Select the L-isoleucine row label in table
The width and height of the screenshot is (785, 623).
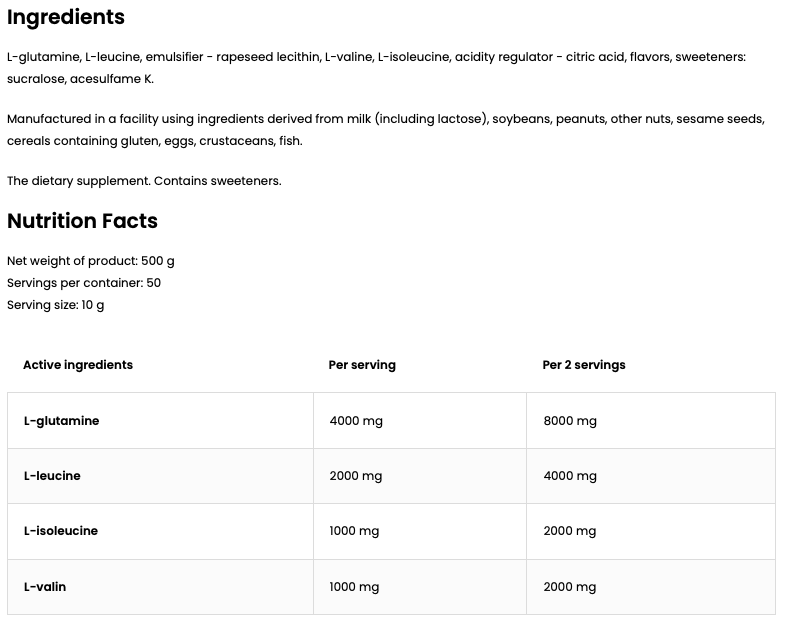click(x=60, y=531)
